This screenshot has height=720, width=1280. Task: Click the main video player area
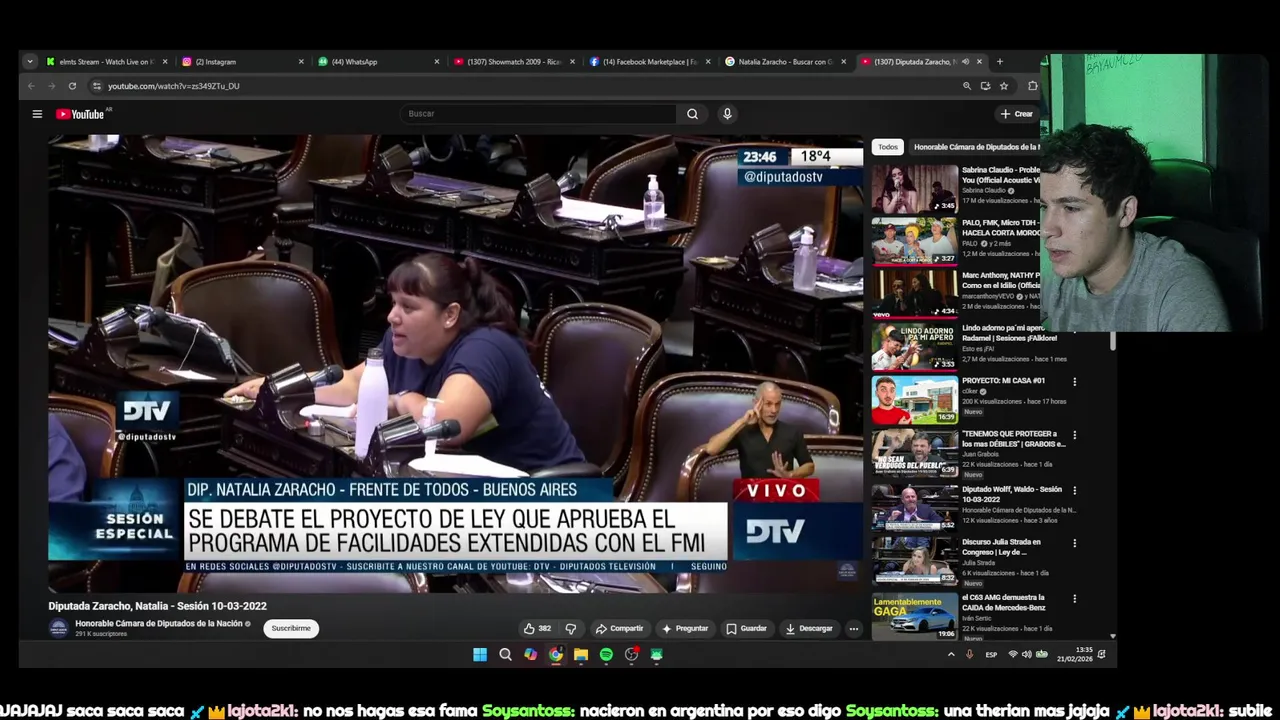click(456, 364)
